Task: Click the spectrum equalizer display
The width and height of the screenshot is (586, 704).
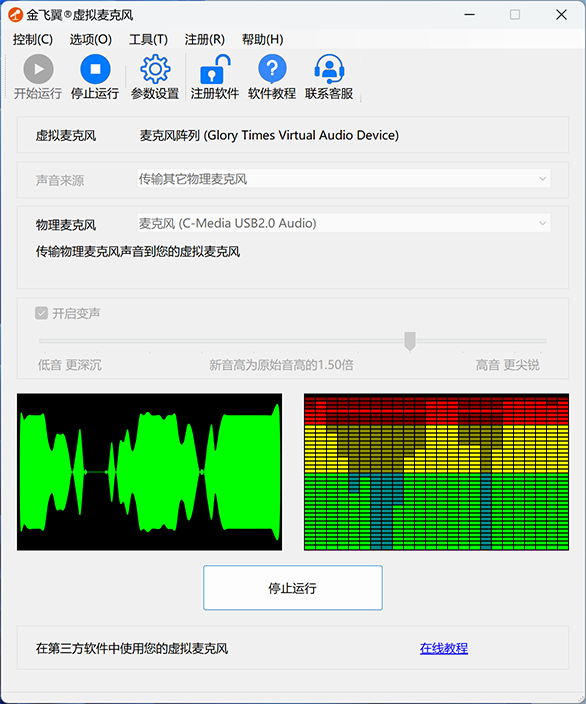Action: 436,472
